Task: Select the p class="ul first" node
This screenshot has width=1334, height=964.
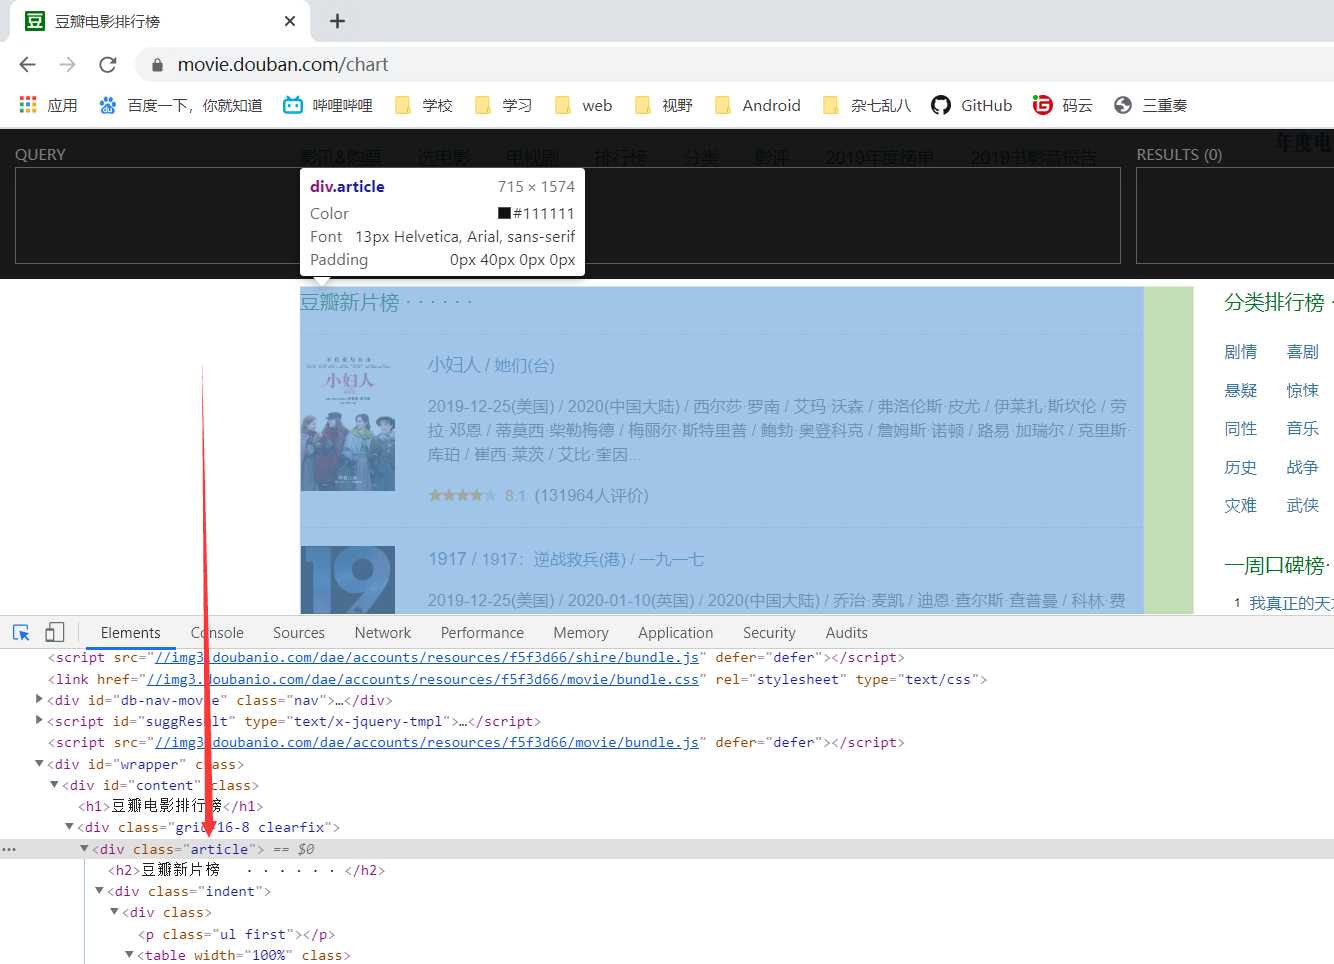Action: (x=236, y=934)
